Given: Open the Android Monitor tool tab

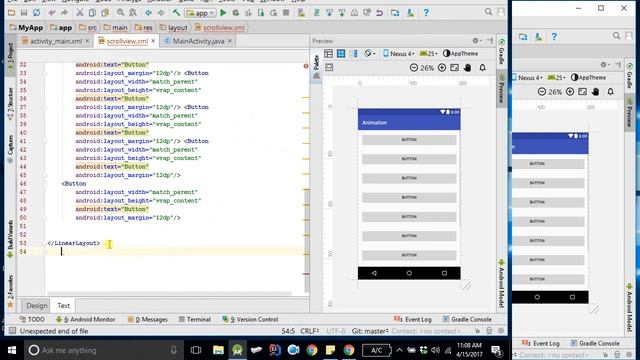Looking at the screenshot, I should [86, 319].
